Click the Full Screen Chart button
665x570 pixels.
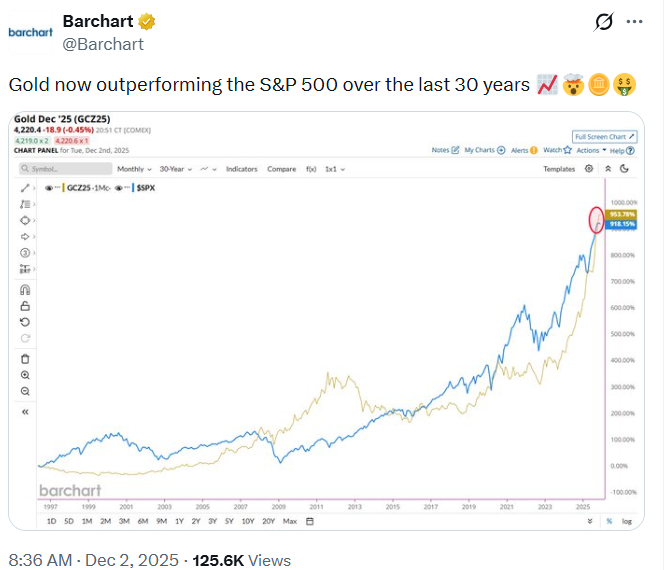coord(600,136)
